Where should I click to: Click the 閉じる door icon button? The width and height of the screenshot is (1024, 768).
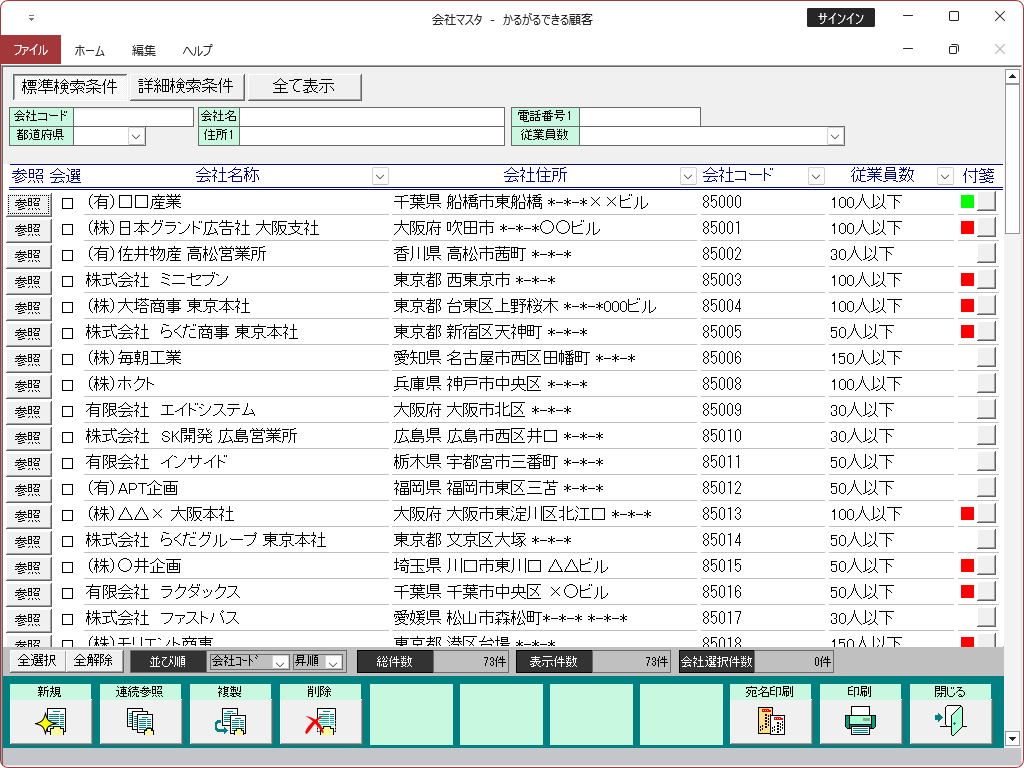(950, 721)
